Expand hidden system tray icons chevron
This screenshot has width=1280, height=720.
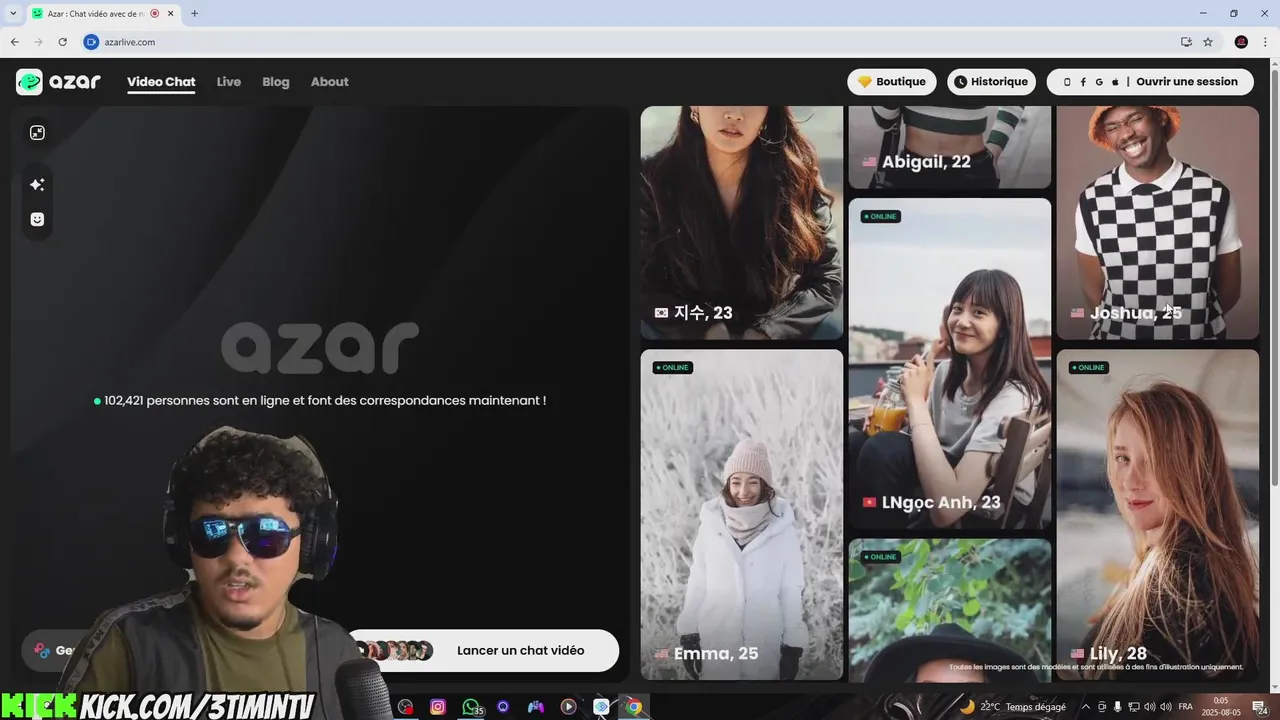(x=1085, y=707)
